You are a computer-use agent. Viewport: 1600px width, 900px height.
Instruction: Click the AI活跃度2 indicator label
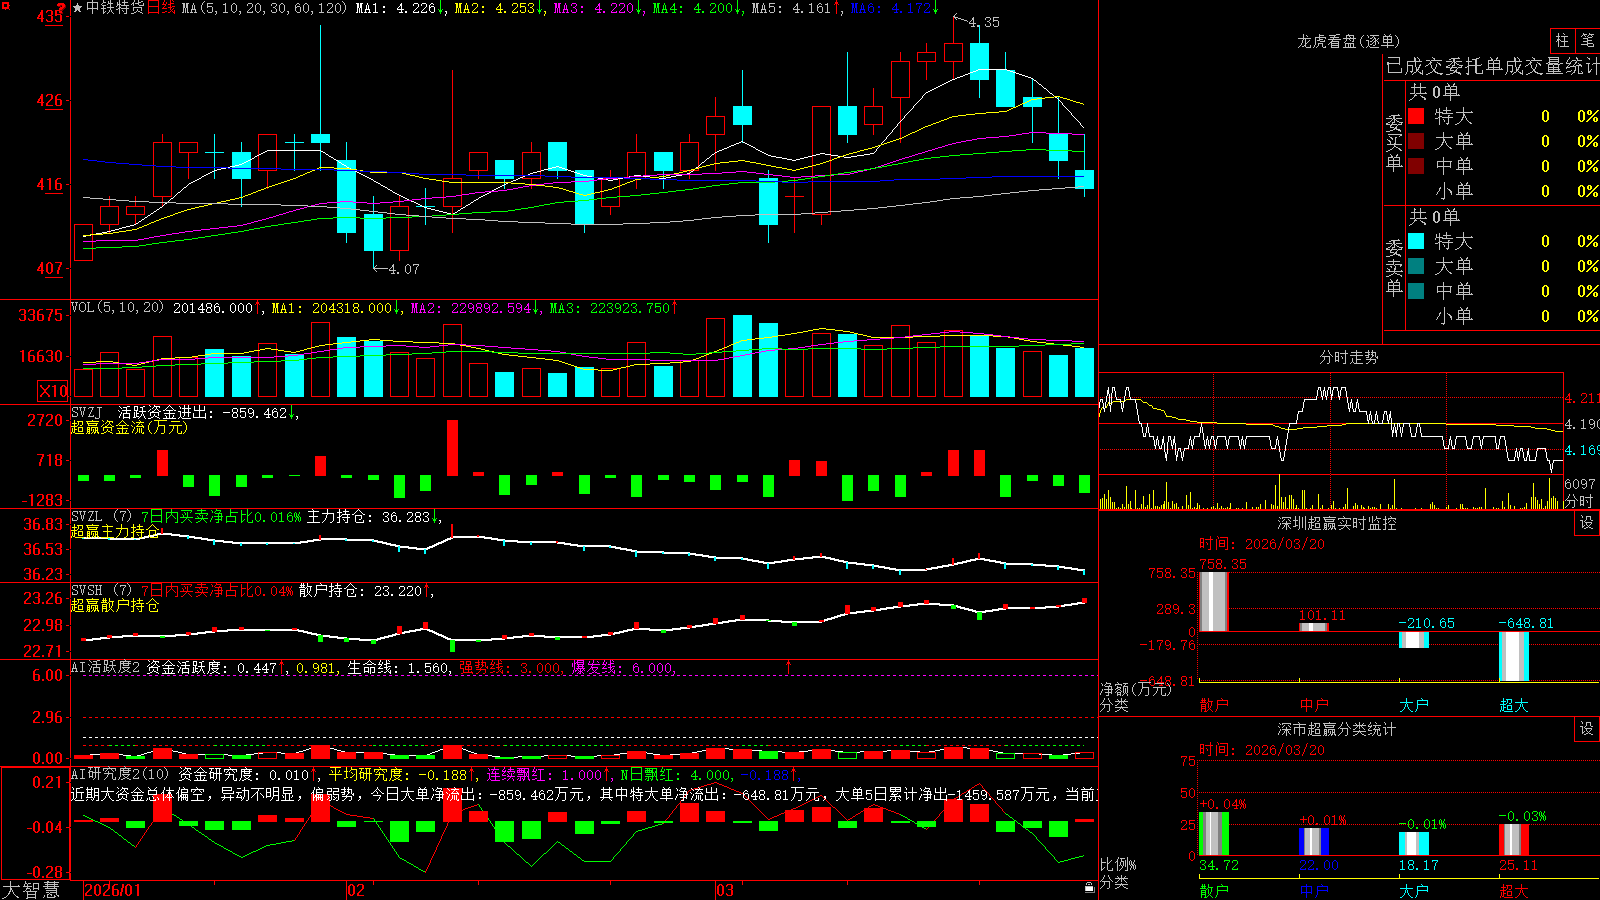click(x=105, y=667)
